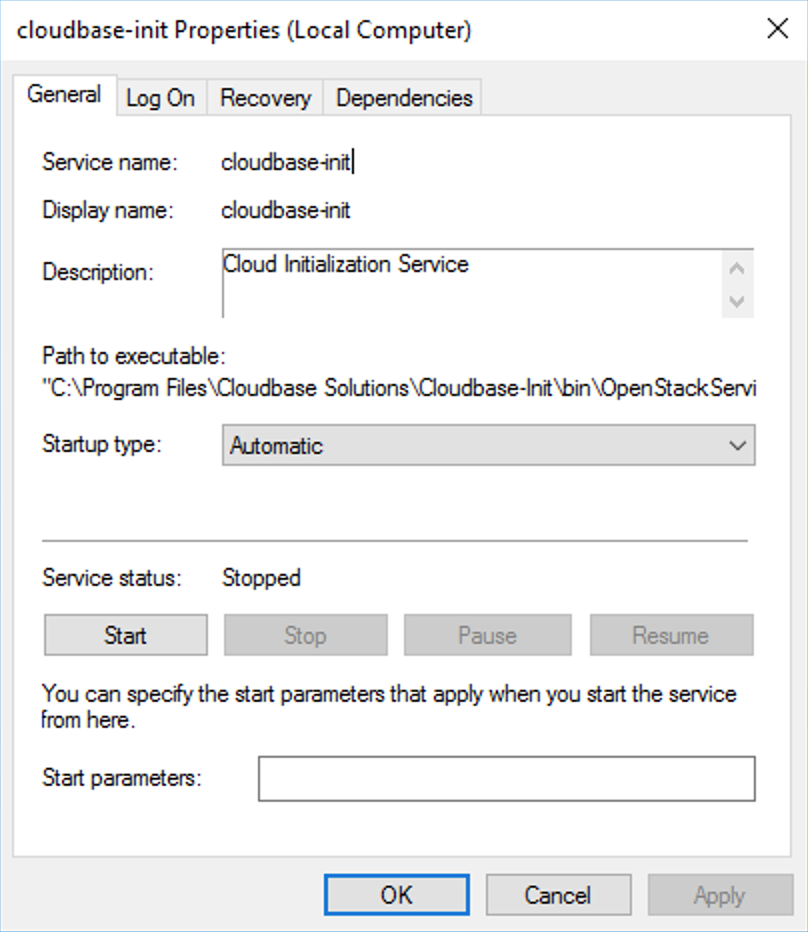The height and width of the screenshot is (932, 808).
Task: Click the Stop service button
Action: pos(305,635)
